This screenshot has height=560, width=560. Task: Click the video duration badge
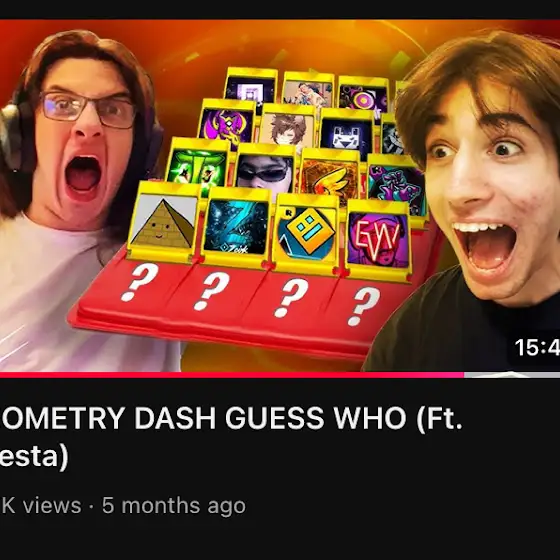[x=535, y=348]
